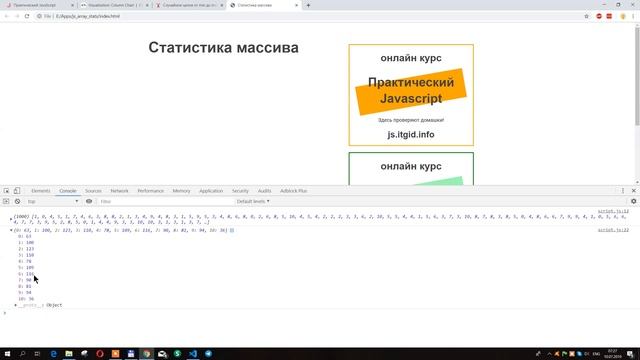This screenshot has height=360, width=640.
Task: Open the Adblock Plus DevTools tab
Action: click(293, 191)
